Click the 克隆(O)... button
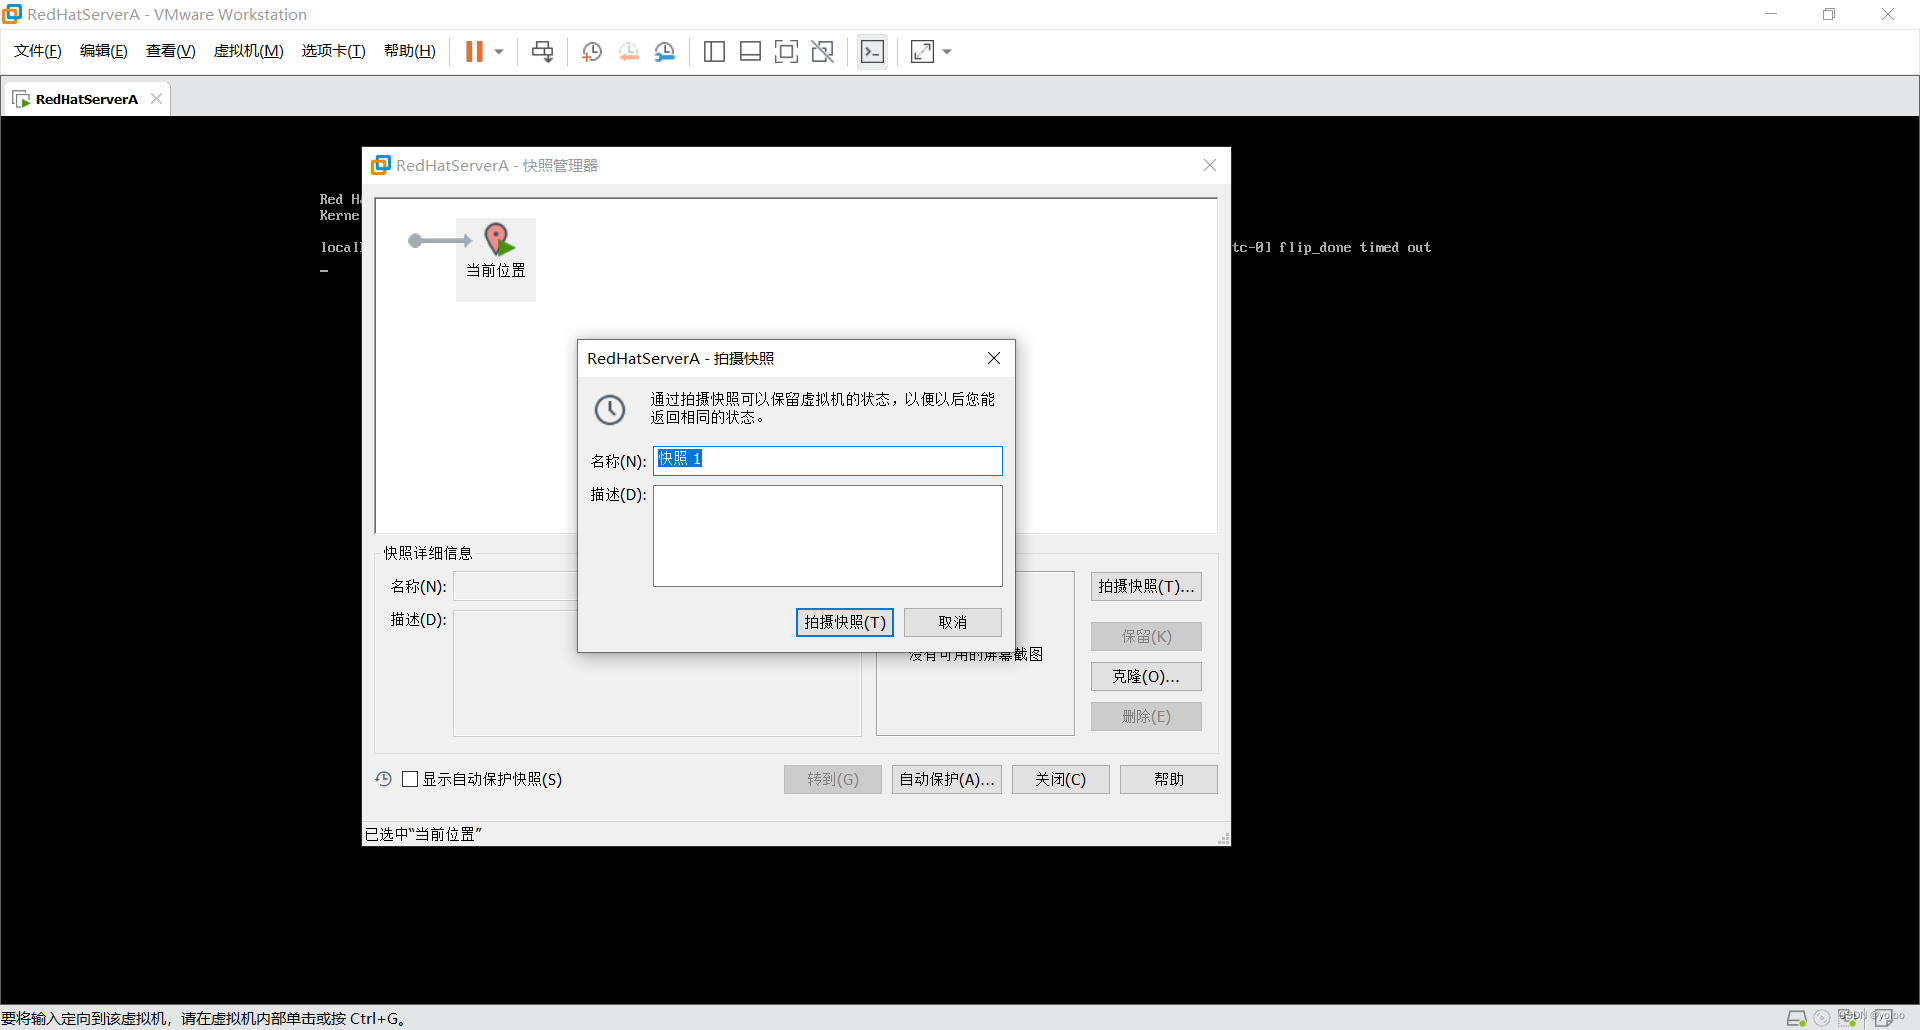The height and width of the screenshot is (1030, 1920). click(1146, 676)
